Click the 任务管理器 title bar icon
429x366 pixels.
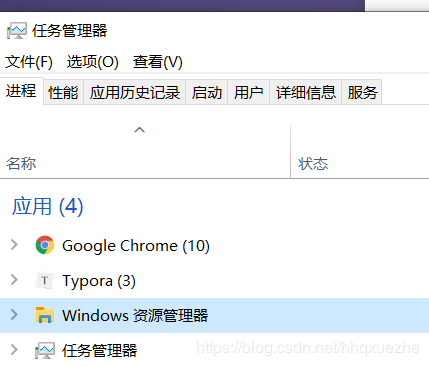pos(16,31)
